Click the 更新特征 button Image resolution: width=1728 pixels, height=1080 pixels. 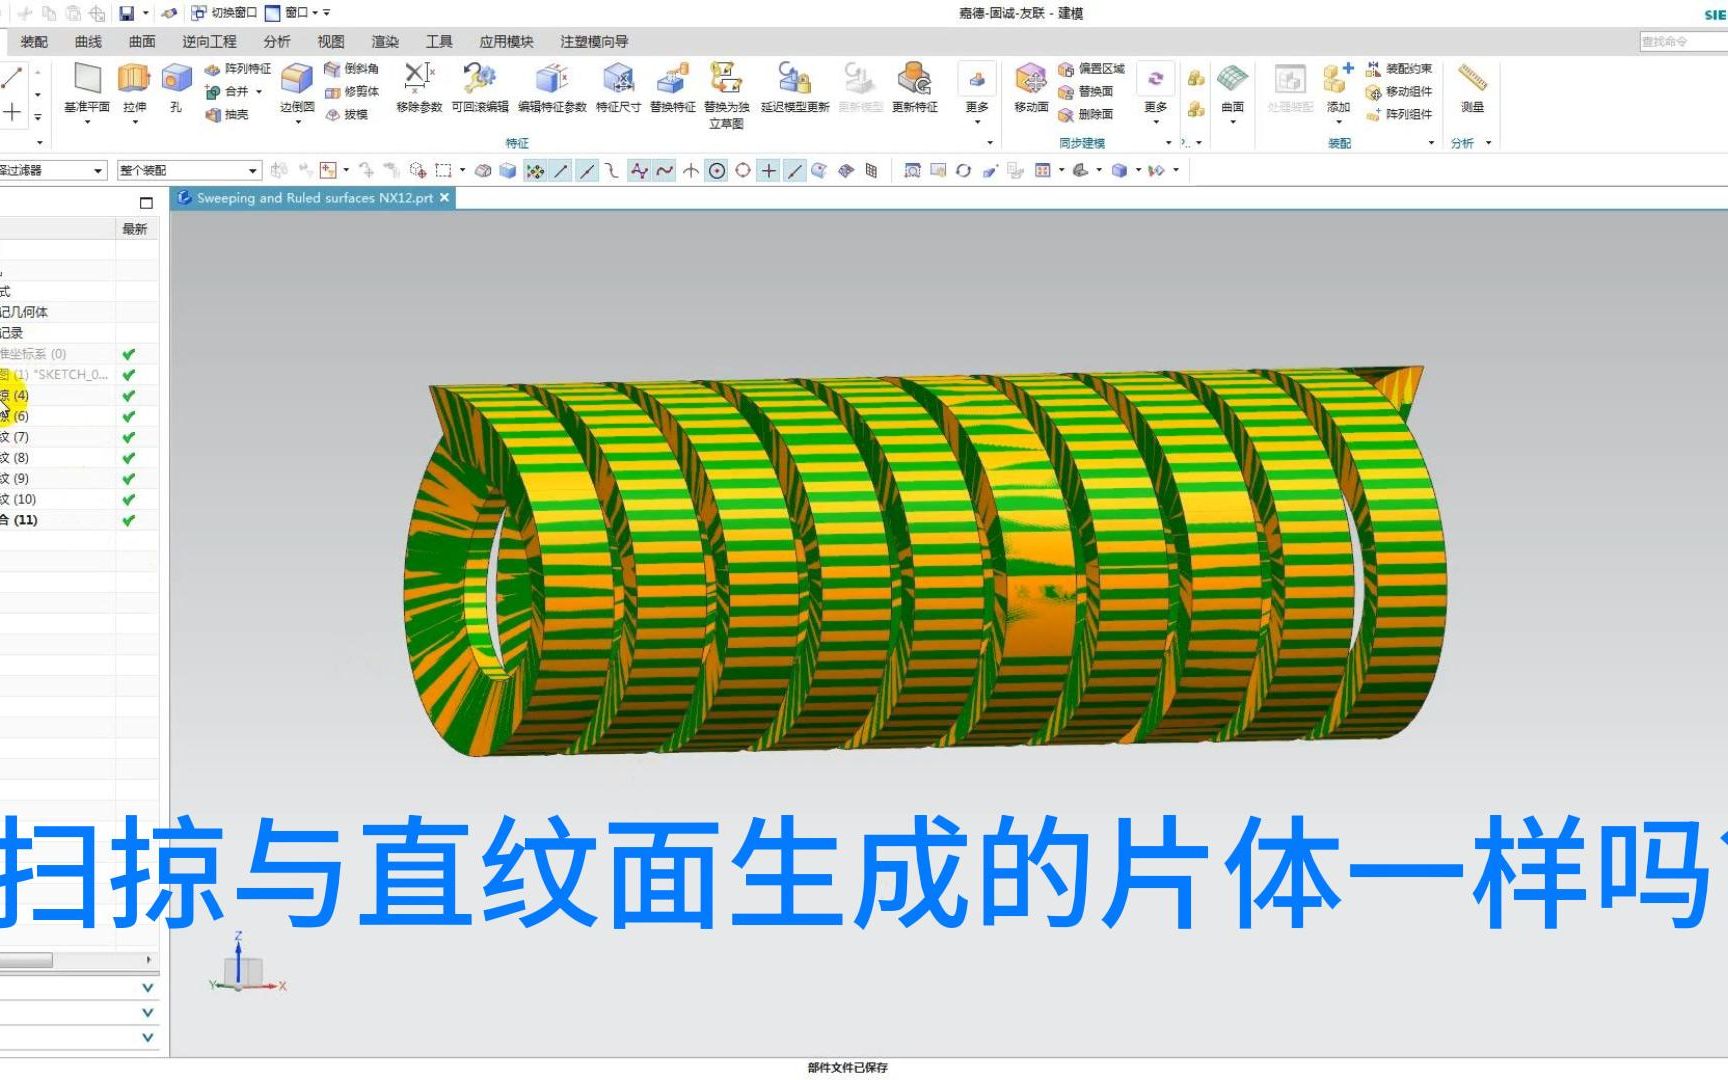[x=913, y=90]
